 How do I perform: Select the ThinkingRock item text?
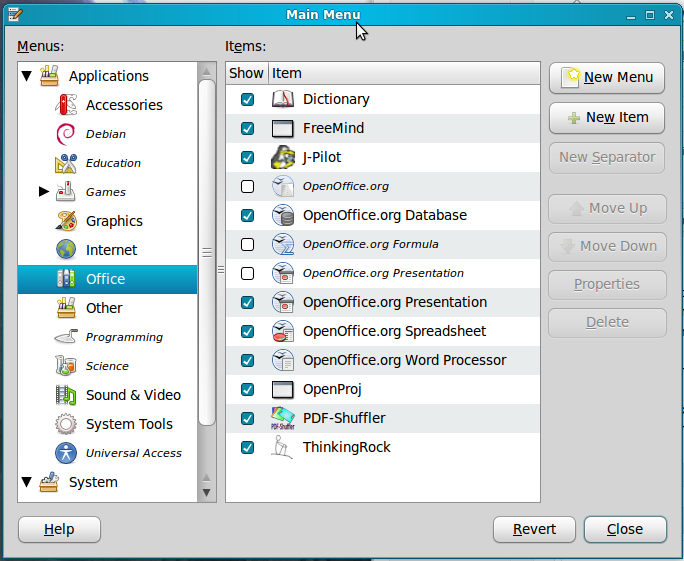[x=347, y=448]
